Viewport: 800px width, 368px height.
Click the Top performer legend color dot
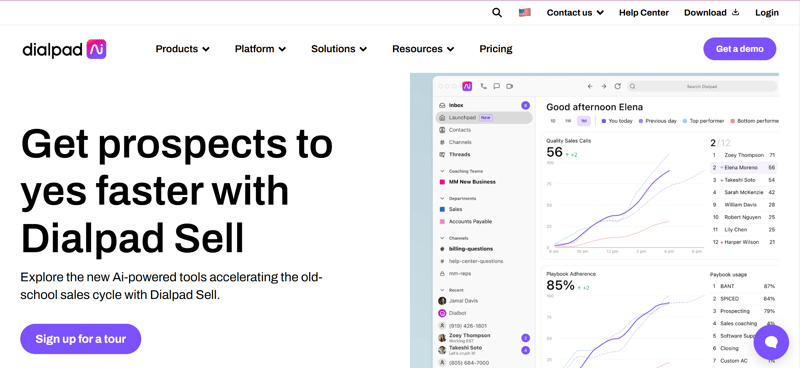tap(685, 121)
